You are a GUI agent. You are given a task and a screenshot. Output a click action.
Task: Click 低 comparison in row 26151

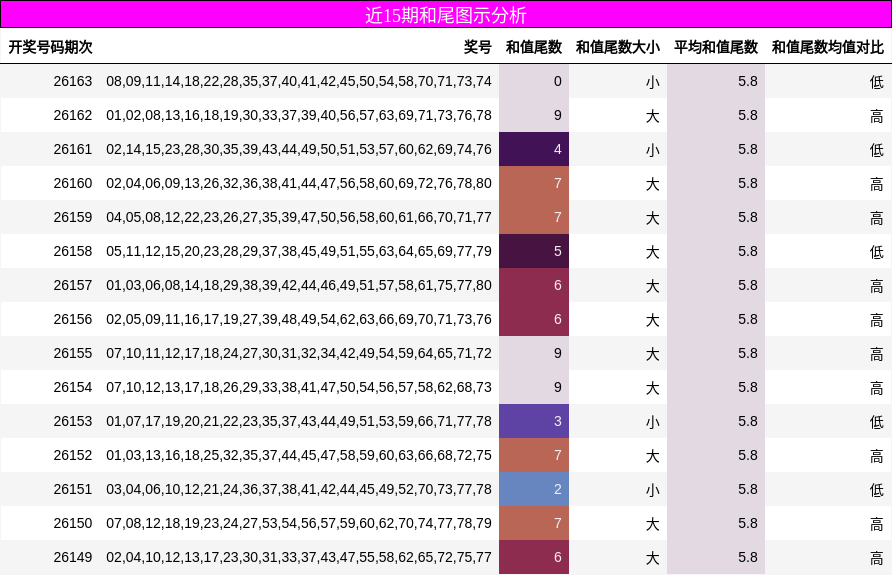tap(877, 490)
